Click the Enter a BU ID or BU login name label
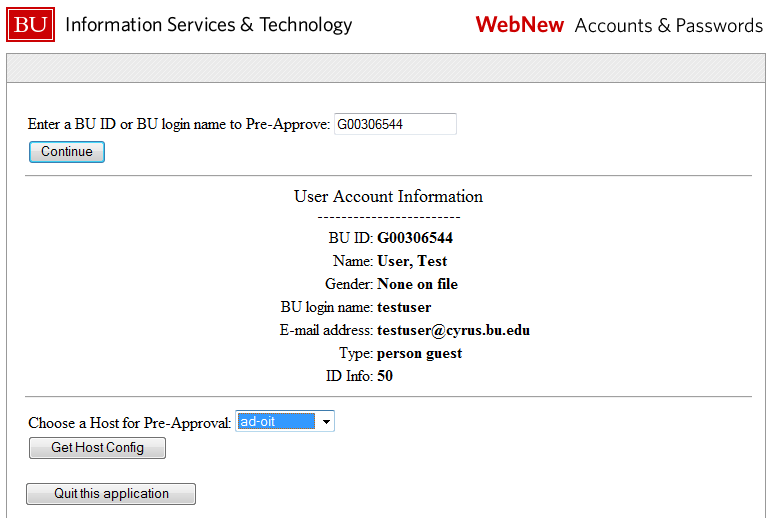 click(178, 124)
